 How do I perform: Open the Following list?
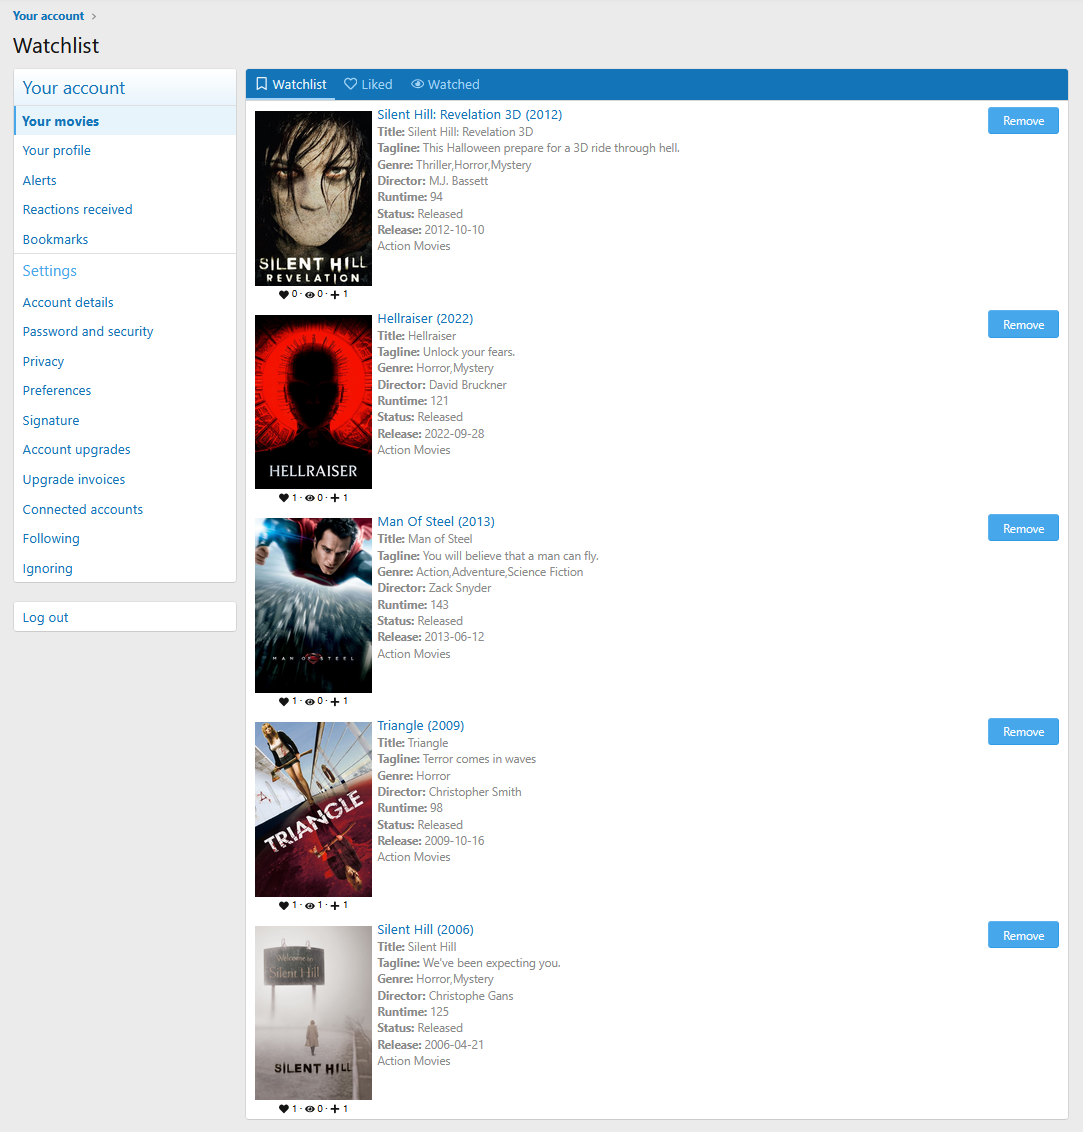125,539
